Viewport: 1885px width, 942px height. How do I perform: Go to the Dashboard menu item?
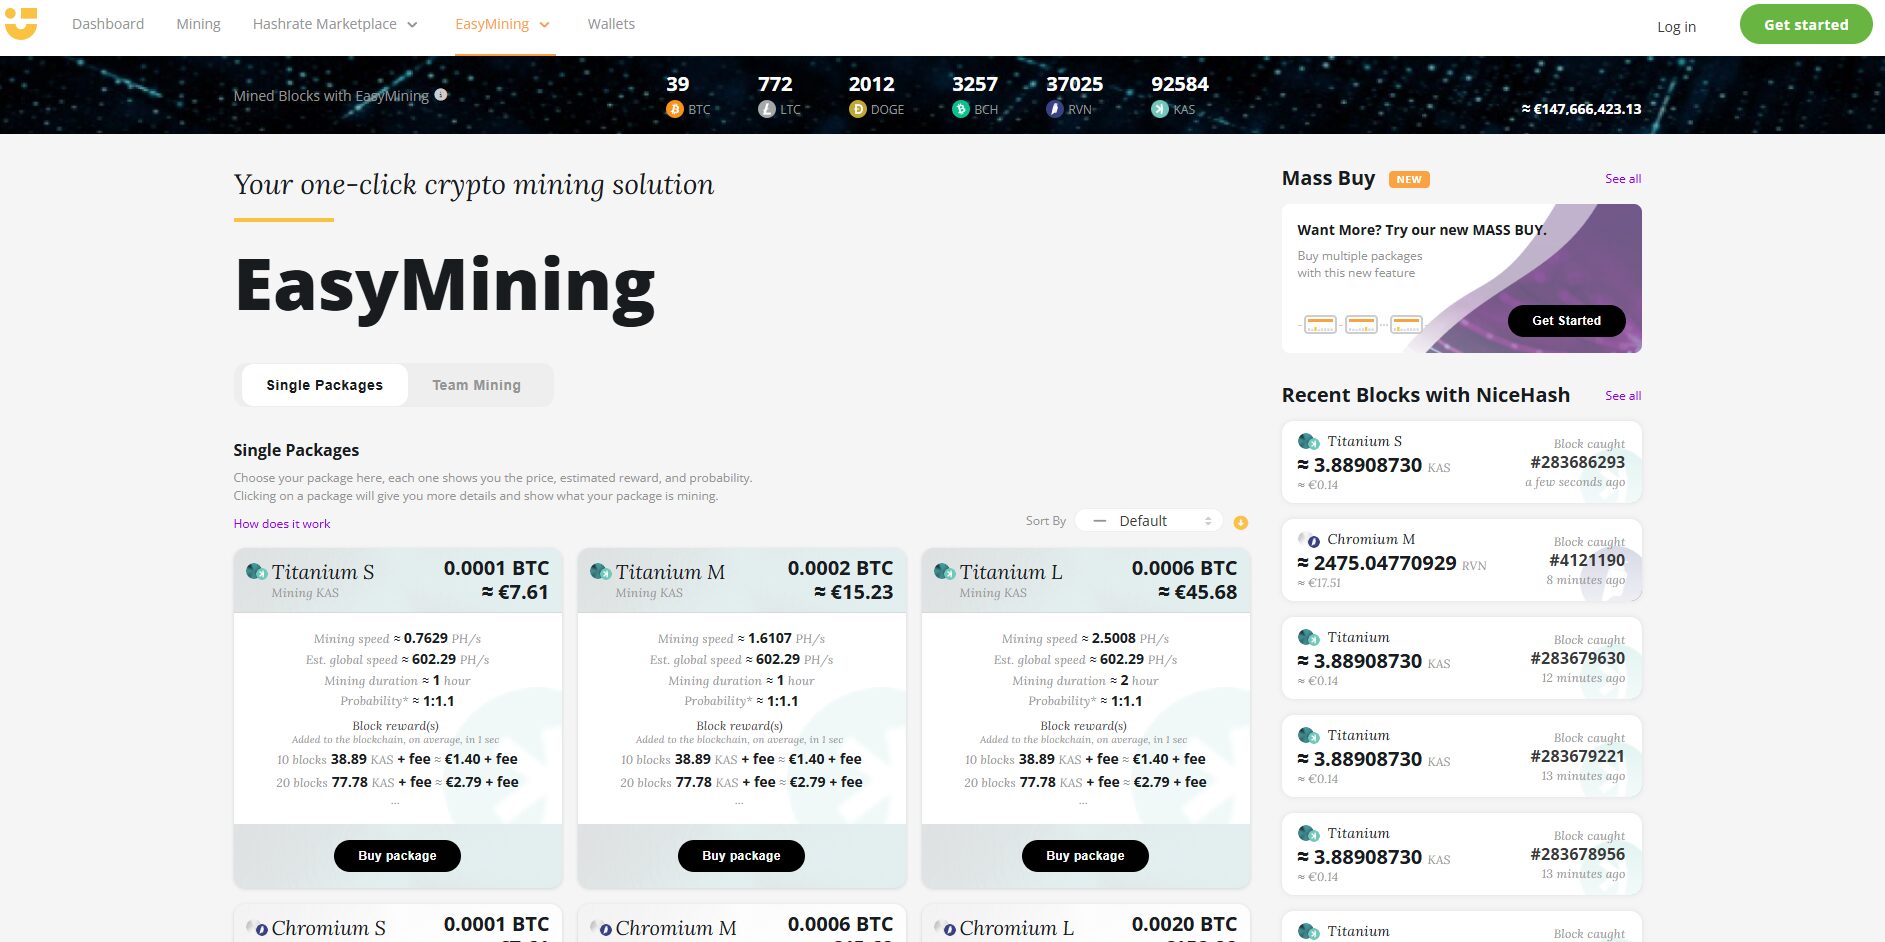[108, 23]
